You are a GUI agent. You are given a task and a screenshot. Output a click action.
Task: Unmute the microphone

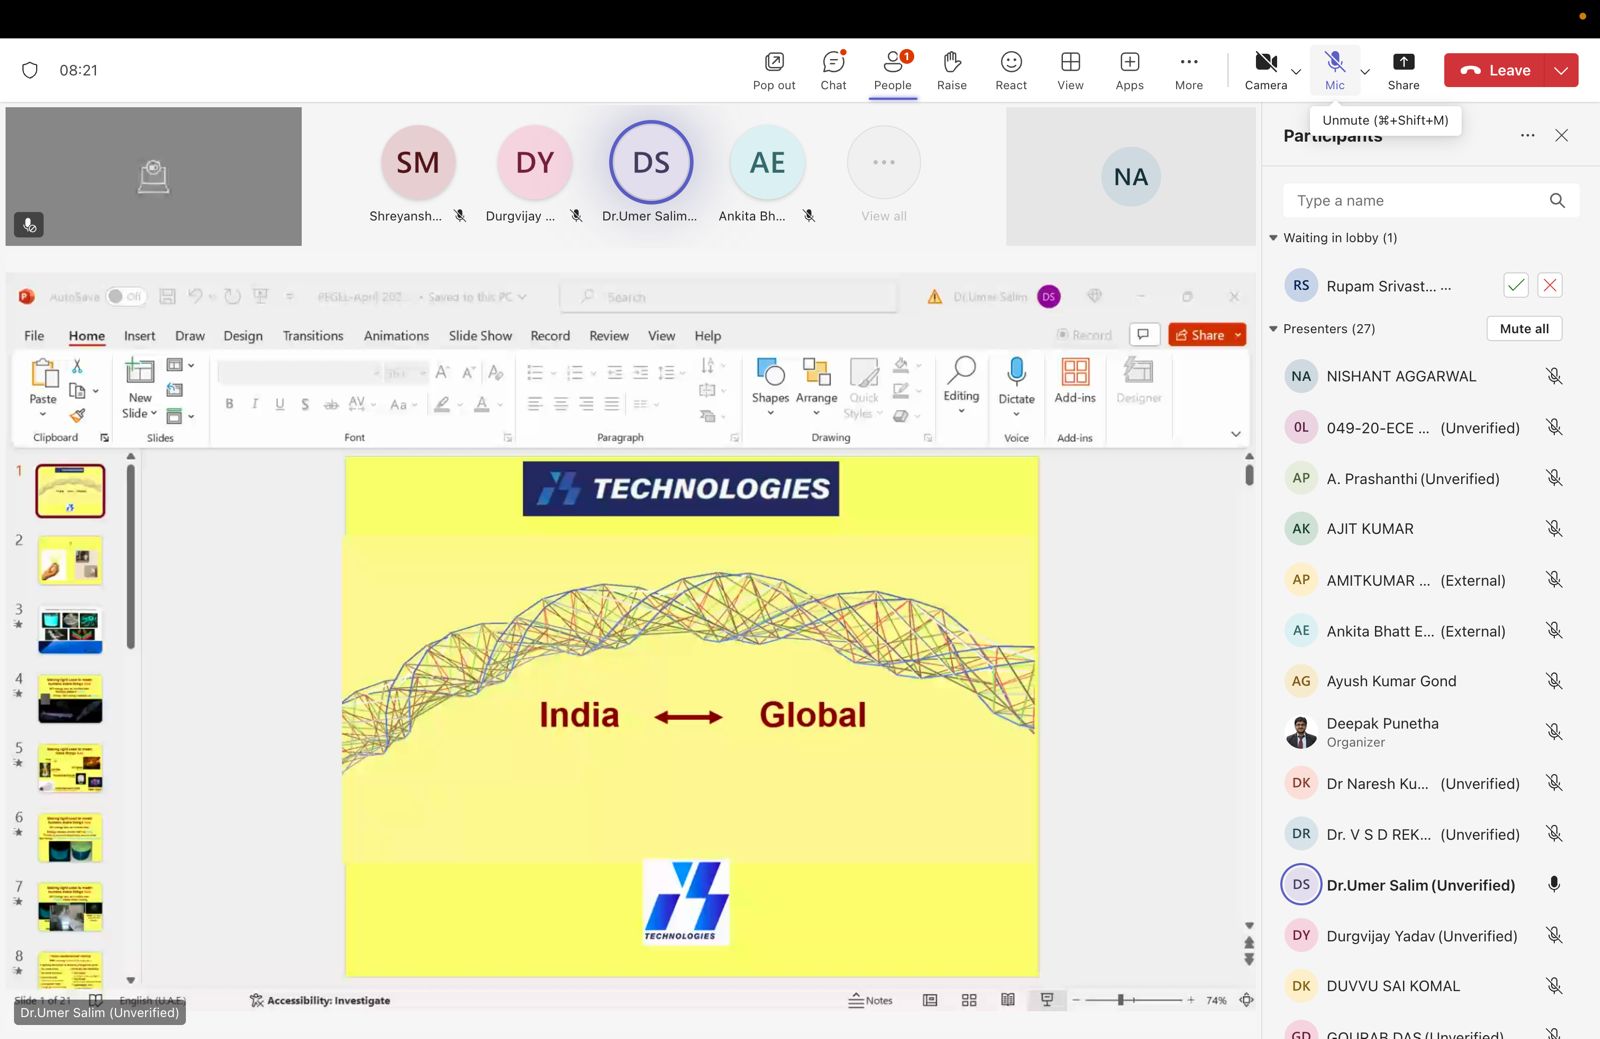pos(1334,70)
